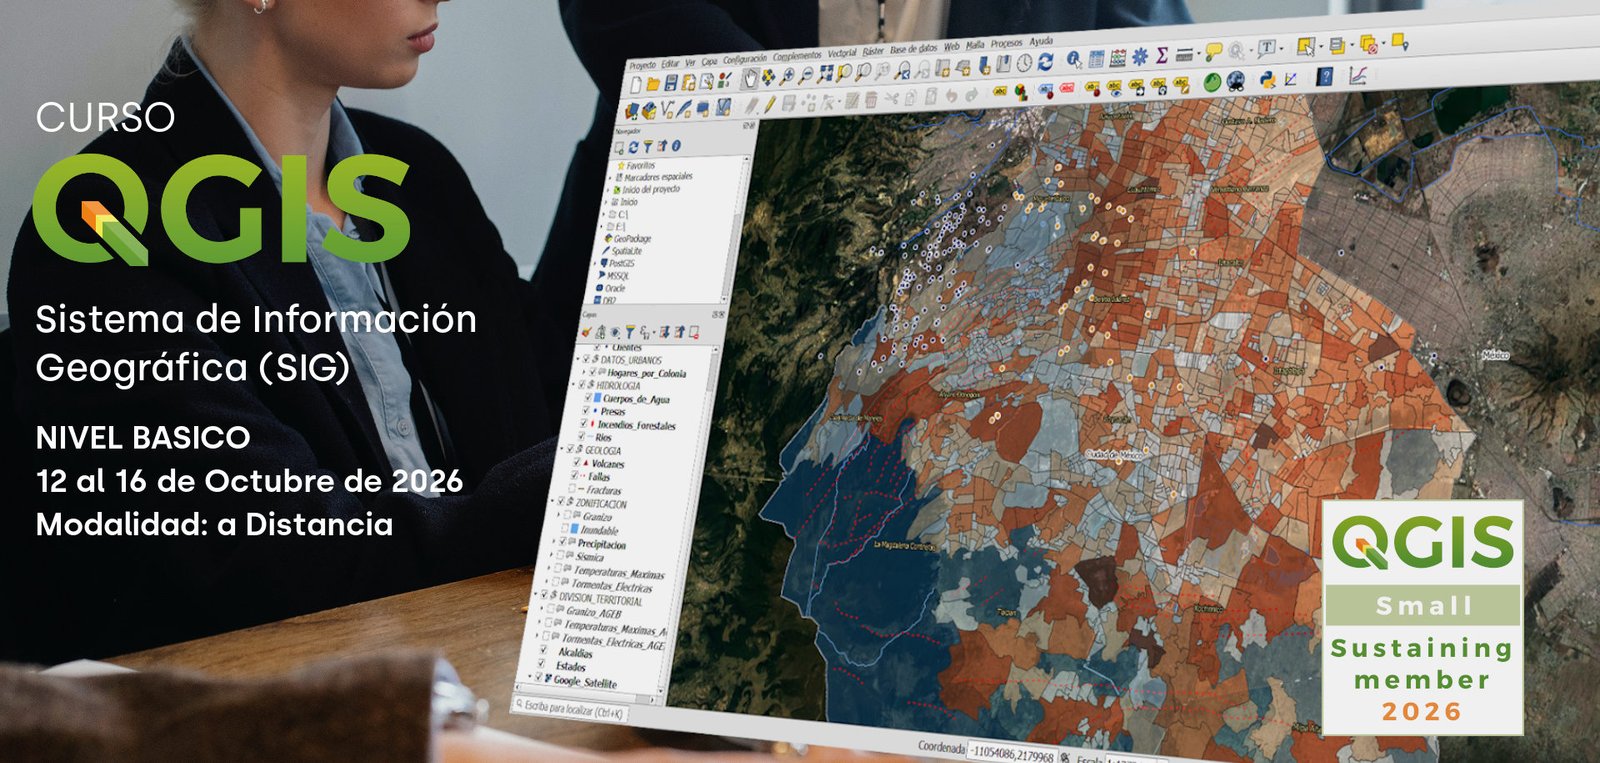
Task: Collapse the ZONIFICACION layer group
Action: pyautogui.click(x=553, y=502)
